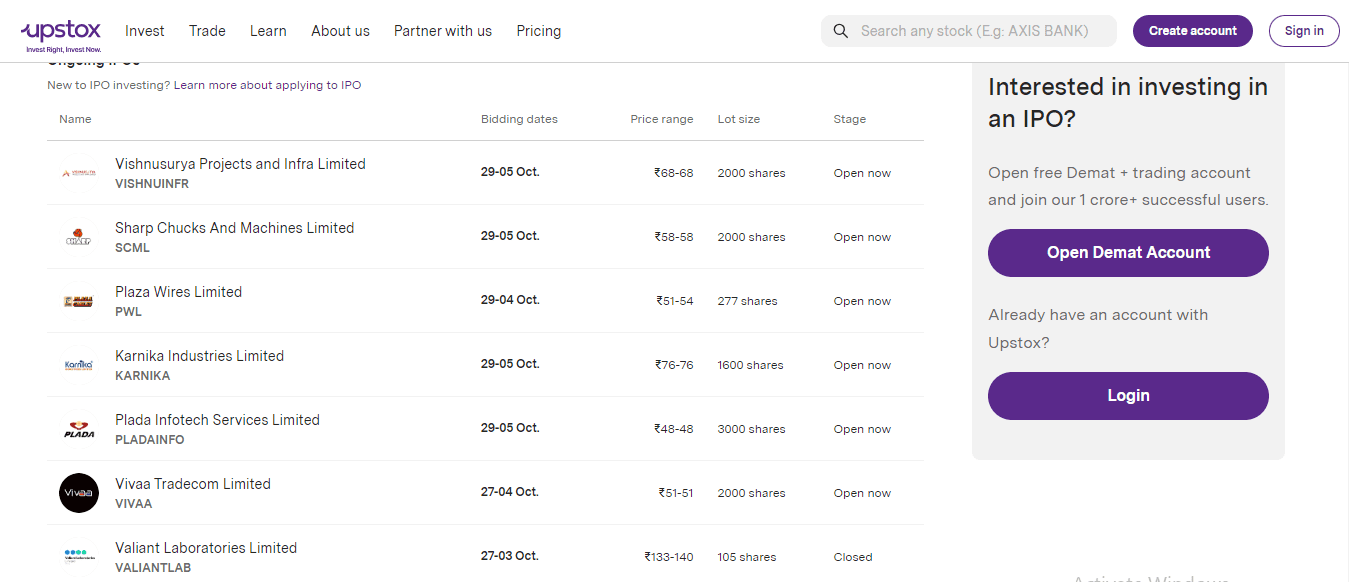Click the search magnifier icon
This screenshot has width=1349, height=582.
click(841, 31)
